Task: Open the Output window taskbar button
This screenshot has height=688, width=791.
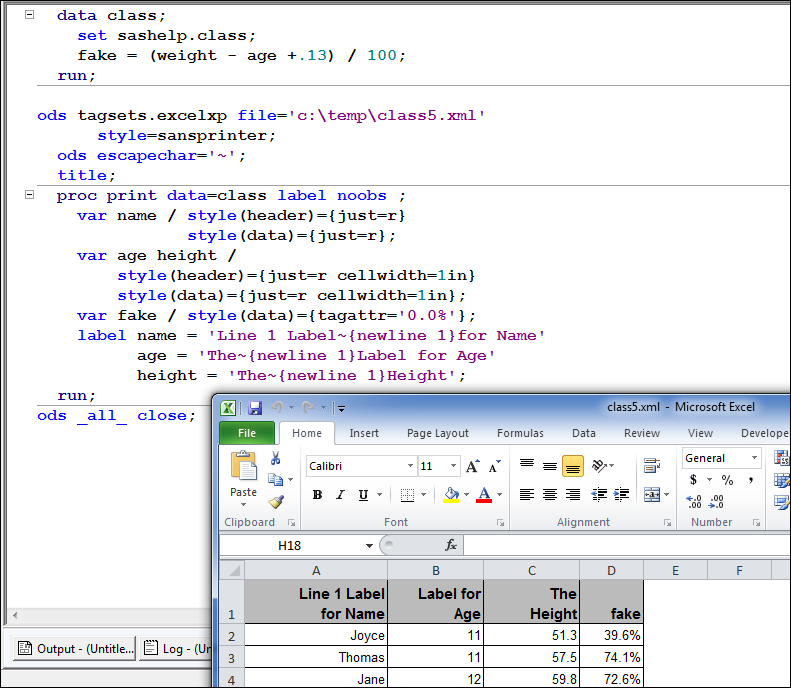Action: point(74,649)
